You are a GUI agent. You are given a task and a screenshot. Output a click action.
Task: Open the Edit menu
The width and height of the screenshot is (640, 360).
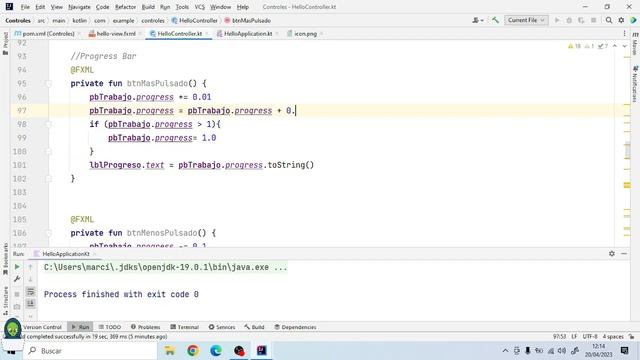click(40, 7)
